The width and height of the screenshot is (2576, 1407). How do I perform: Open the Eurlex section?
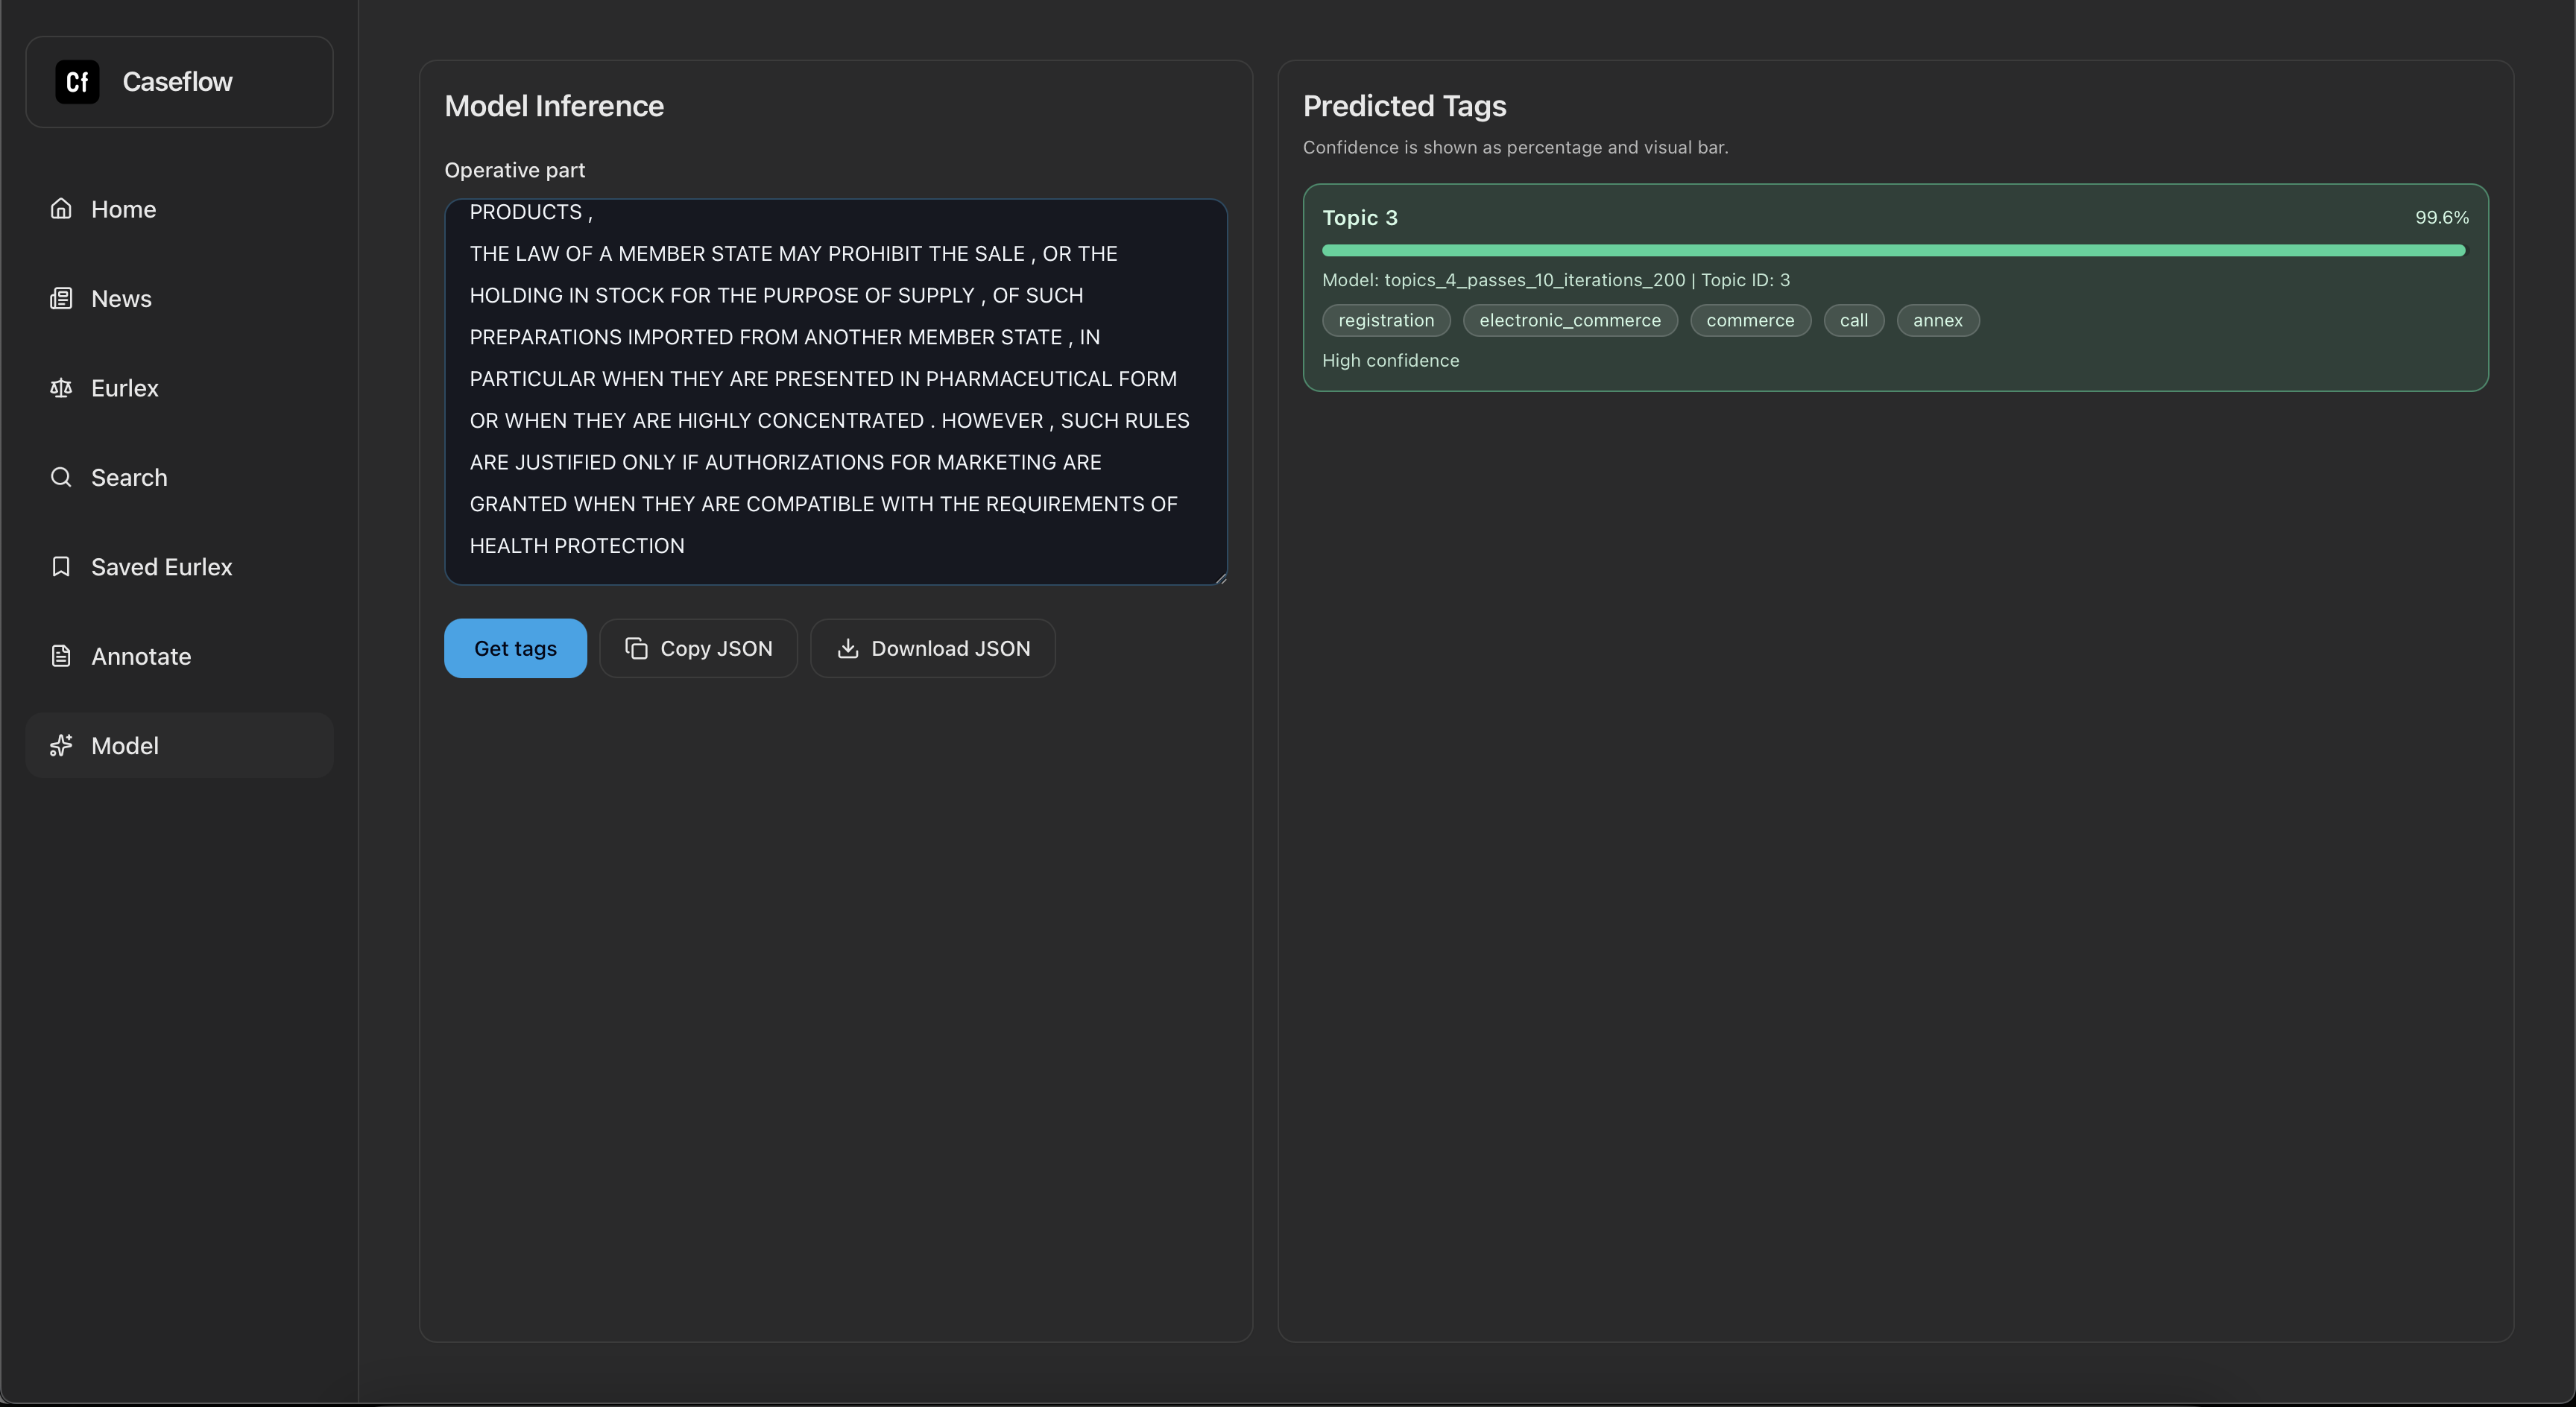[x=179, y=388]
